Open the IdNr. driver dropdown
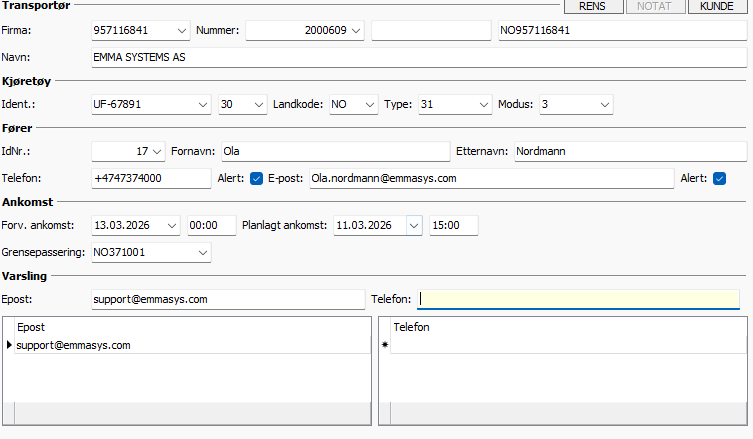753x439 pixels. [x=156, y=152]
